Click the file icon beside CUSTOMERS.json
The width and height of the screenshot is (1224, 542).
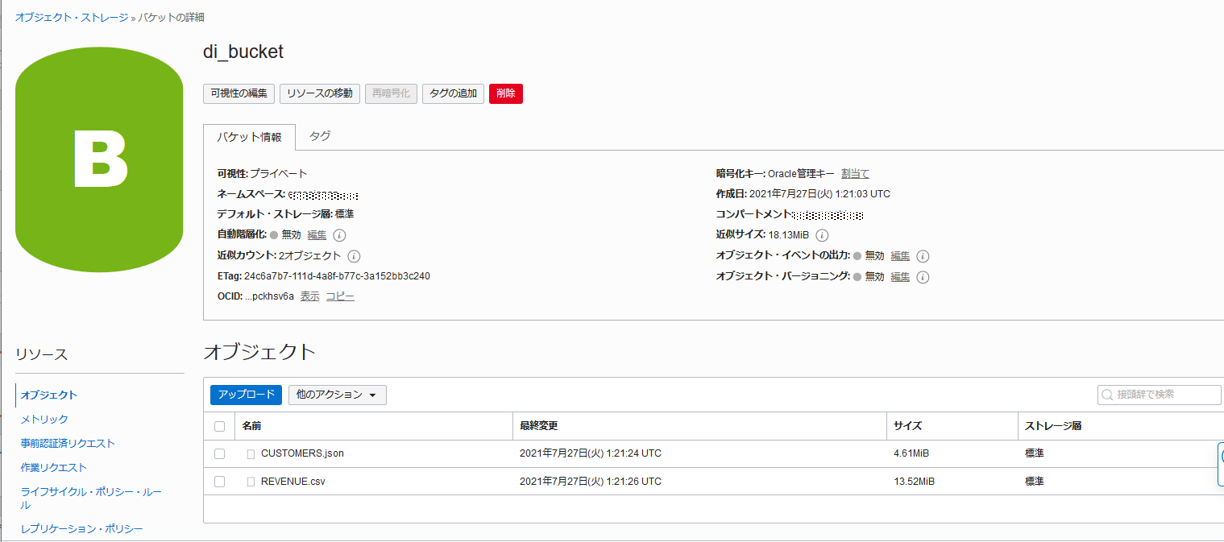pos(251,454)
